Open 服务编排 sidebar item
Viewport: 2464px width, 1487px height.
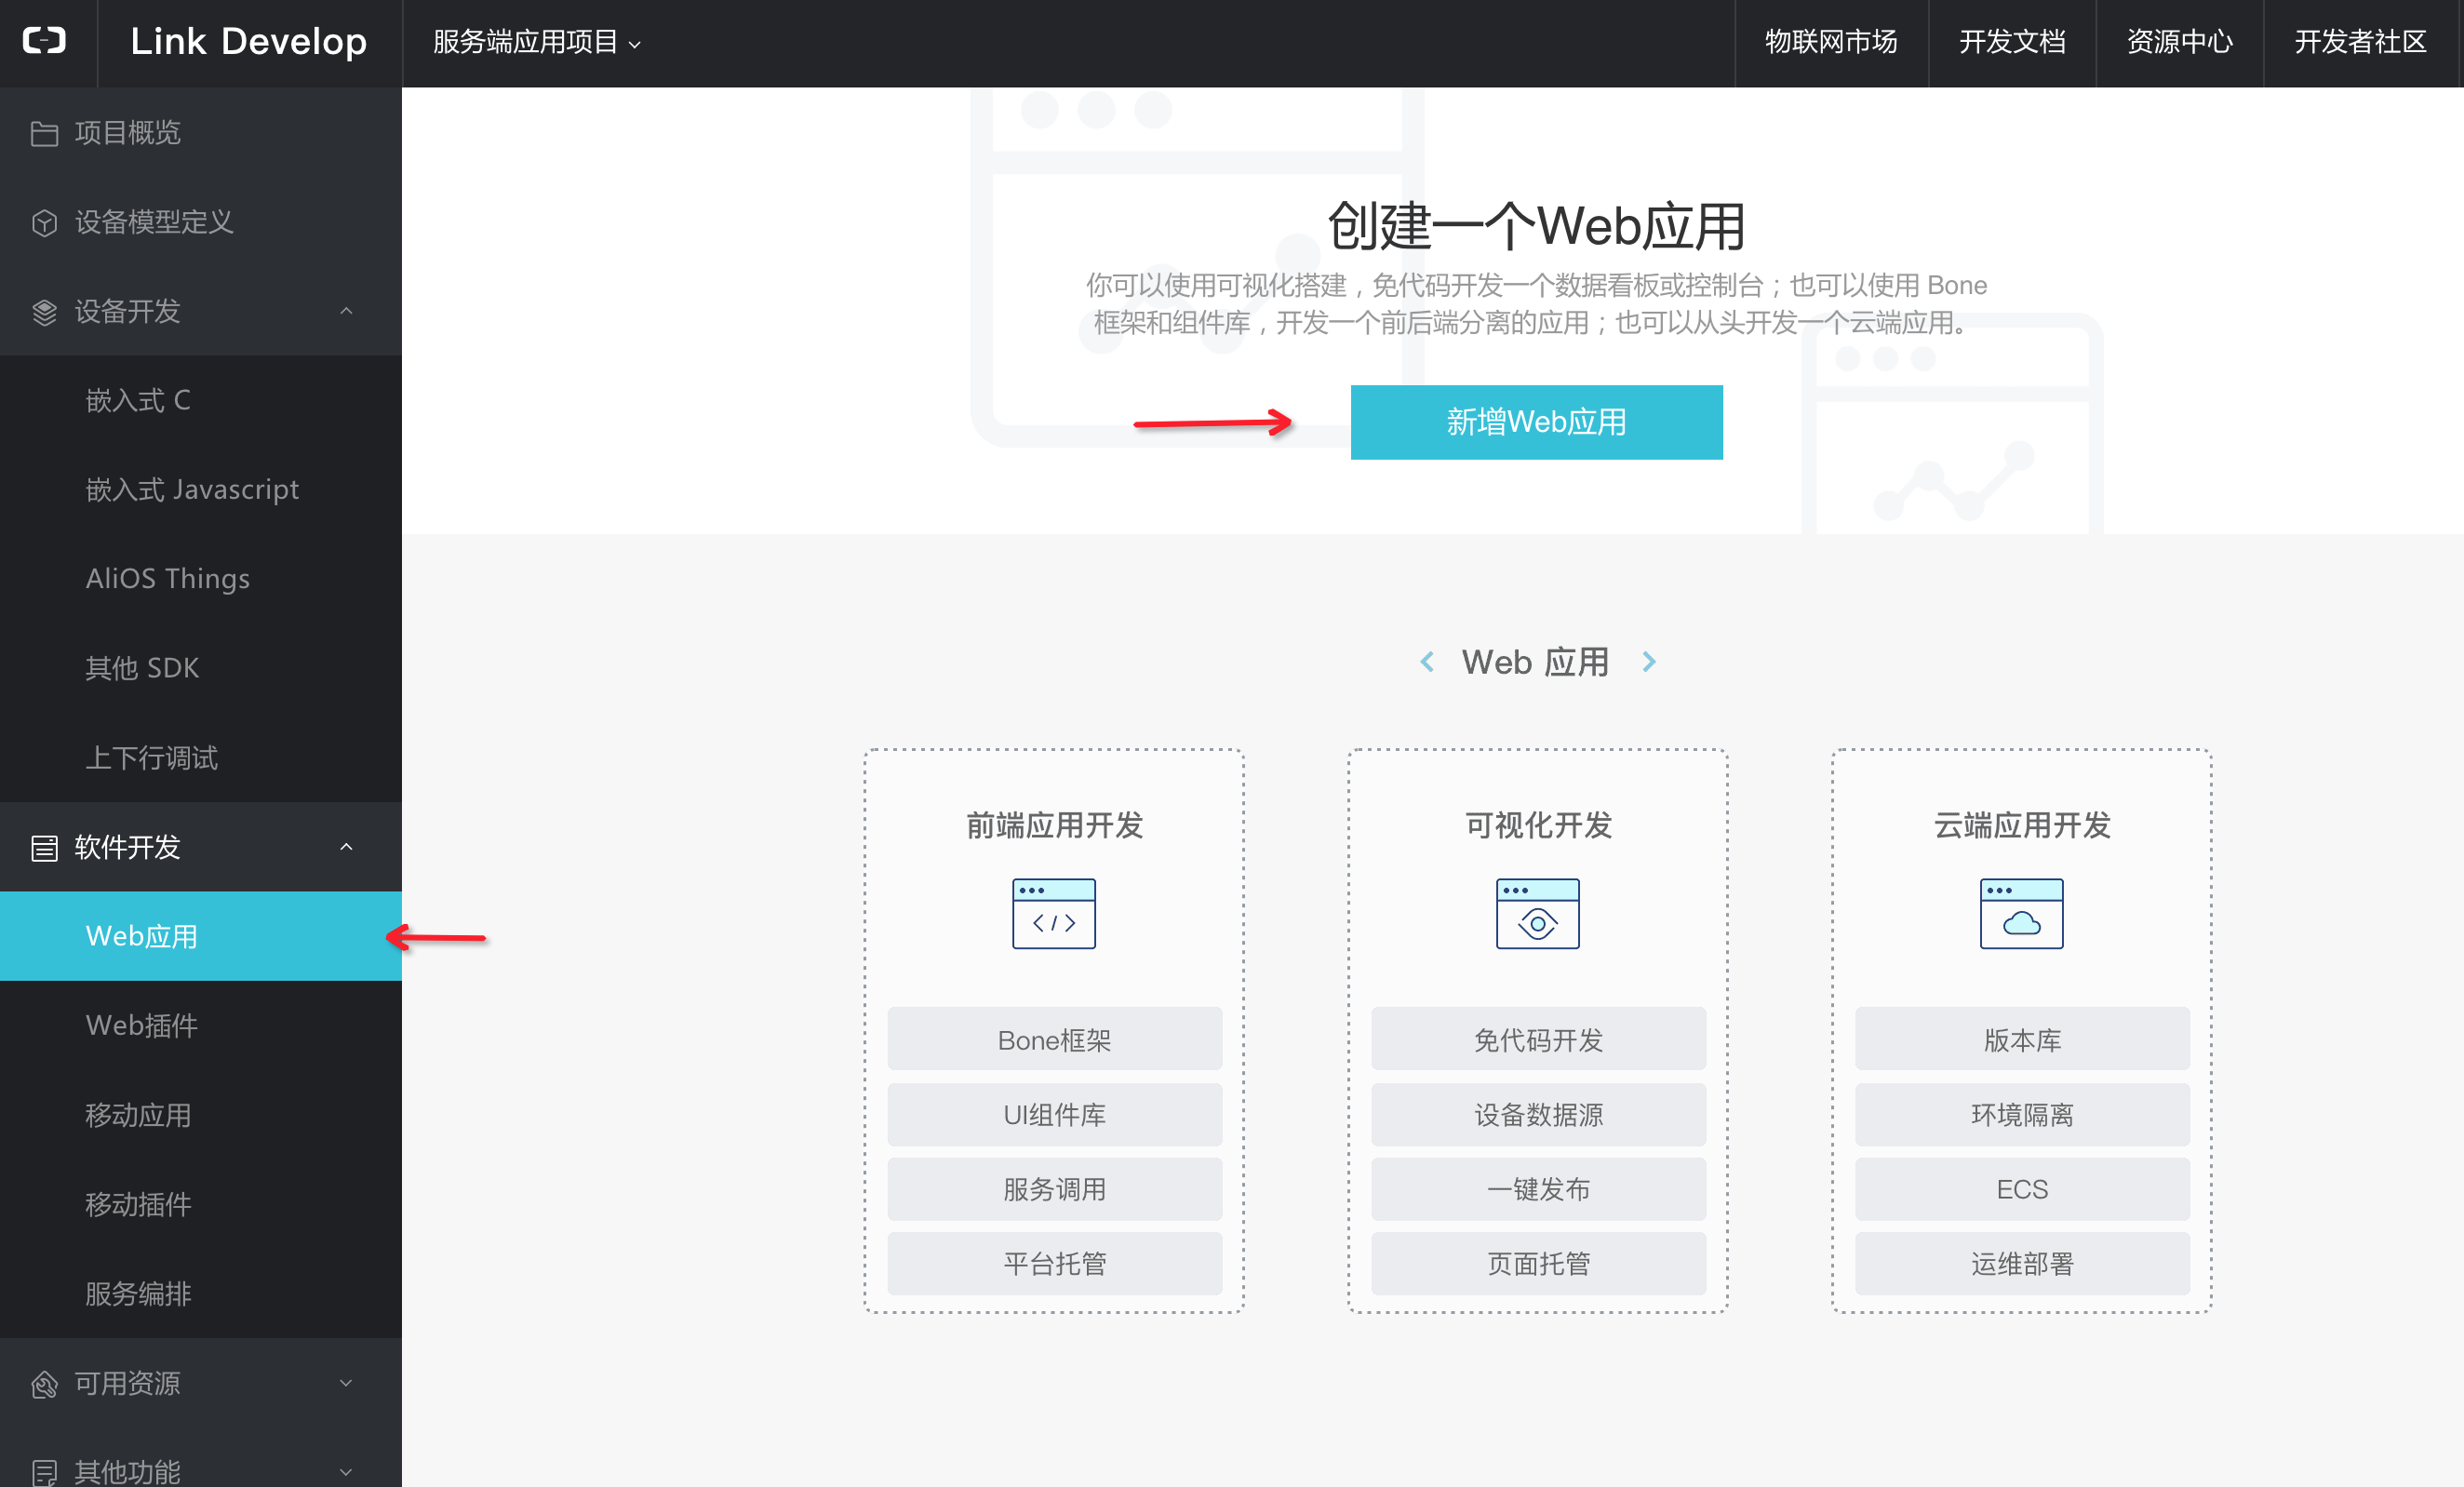[x=201, y=1294]
